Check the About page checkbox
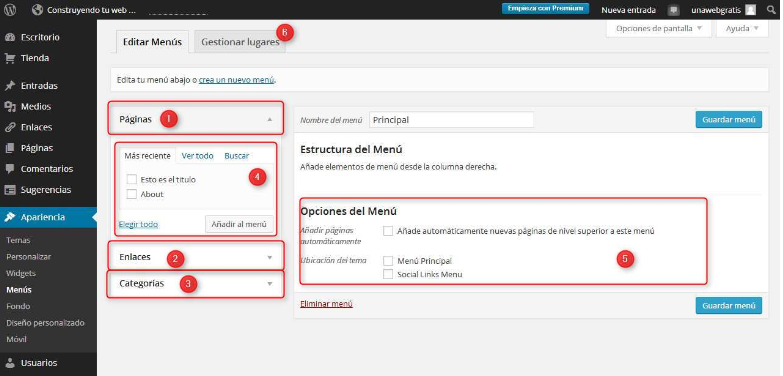Screen dimensions: 783x376 (132, 194)
